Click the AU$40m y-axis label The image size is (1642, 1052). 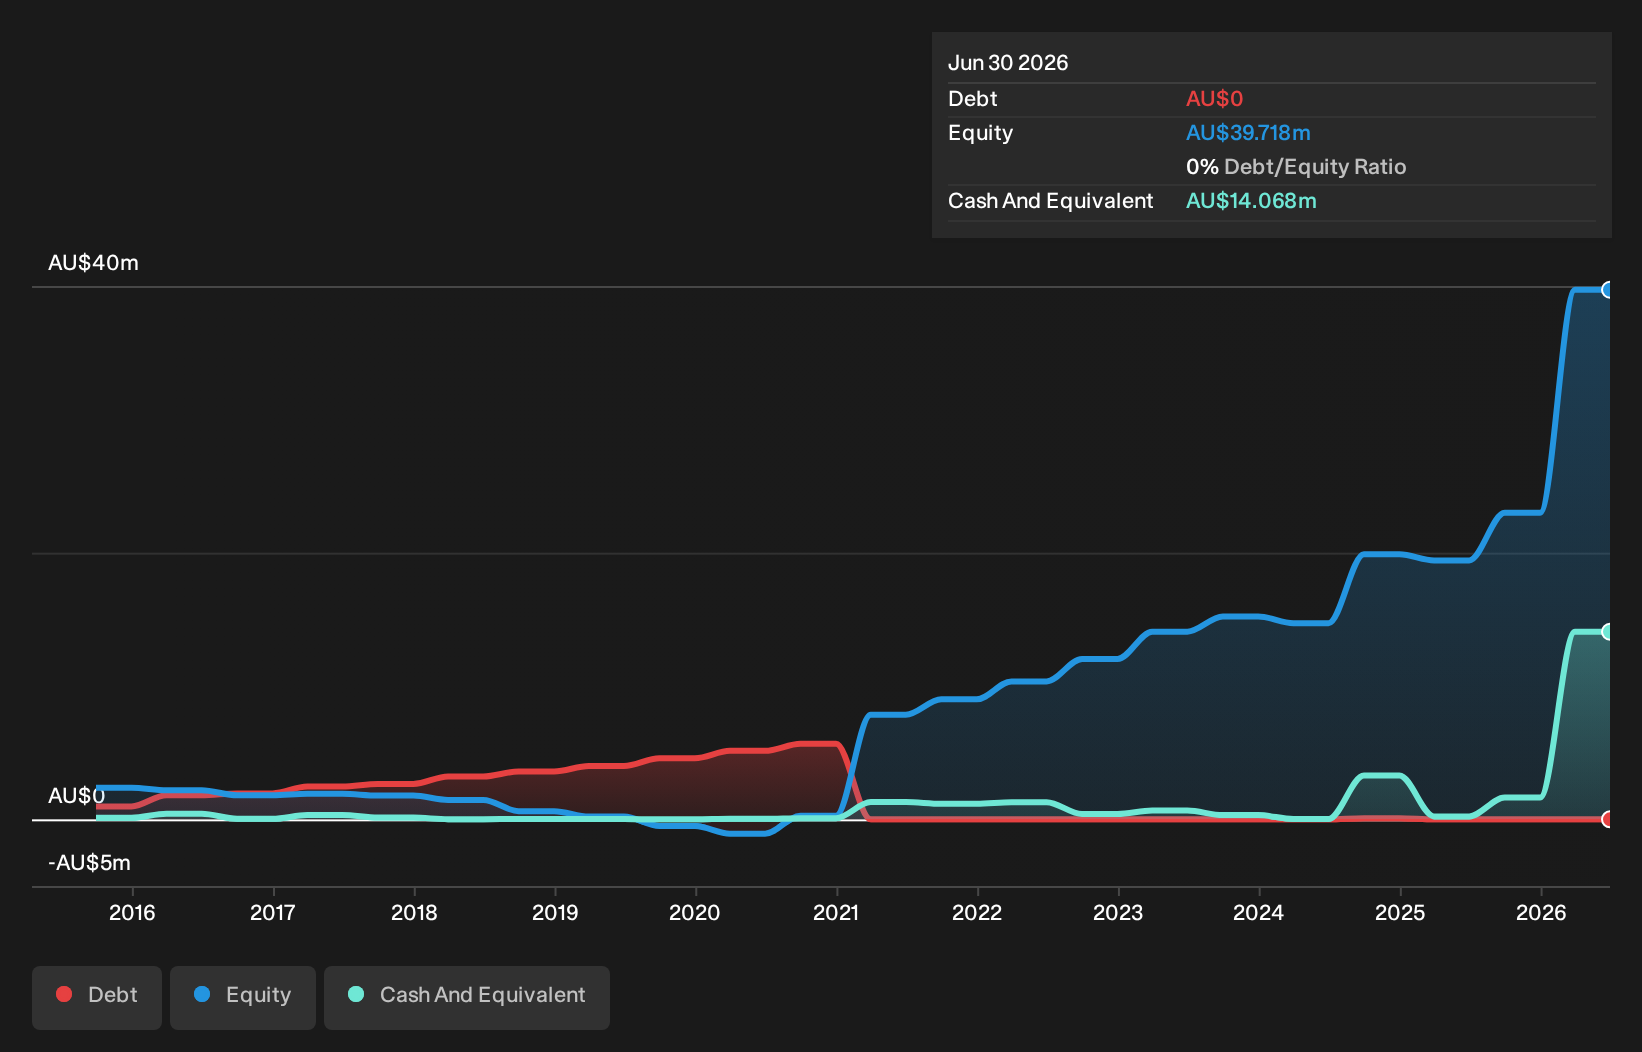(93, 263)
